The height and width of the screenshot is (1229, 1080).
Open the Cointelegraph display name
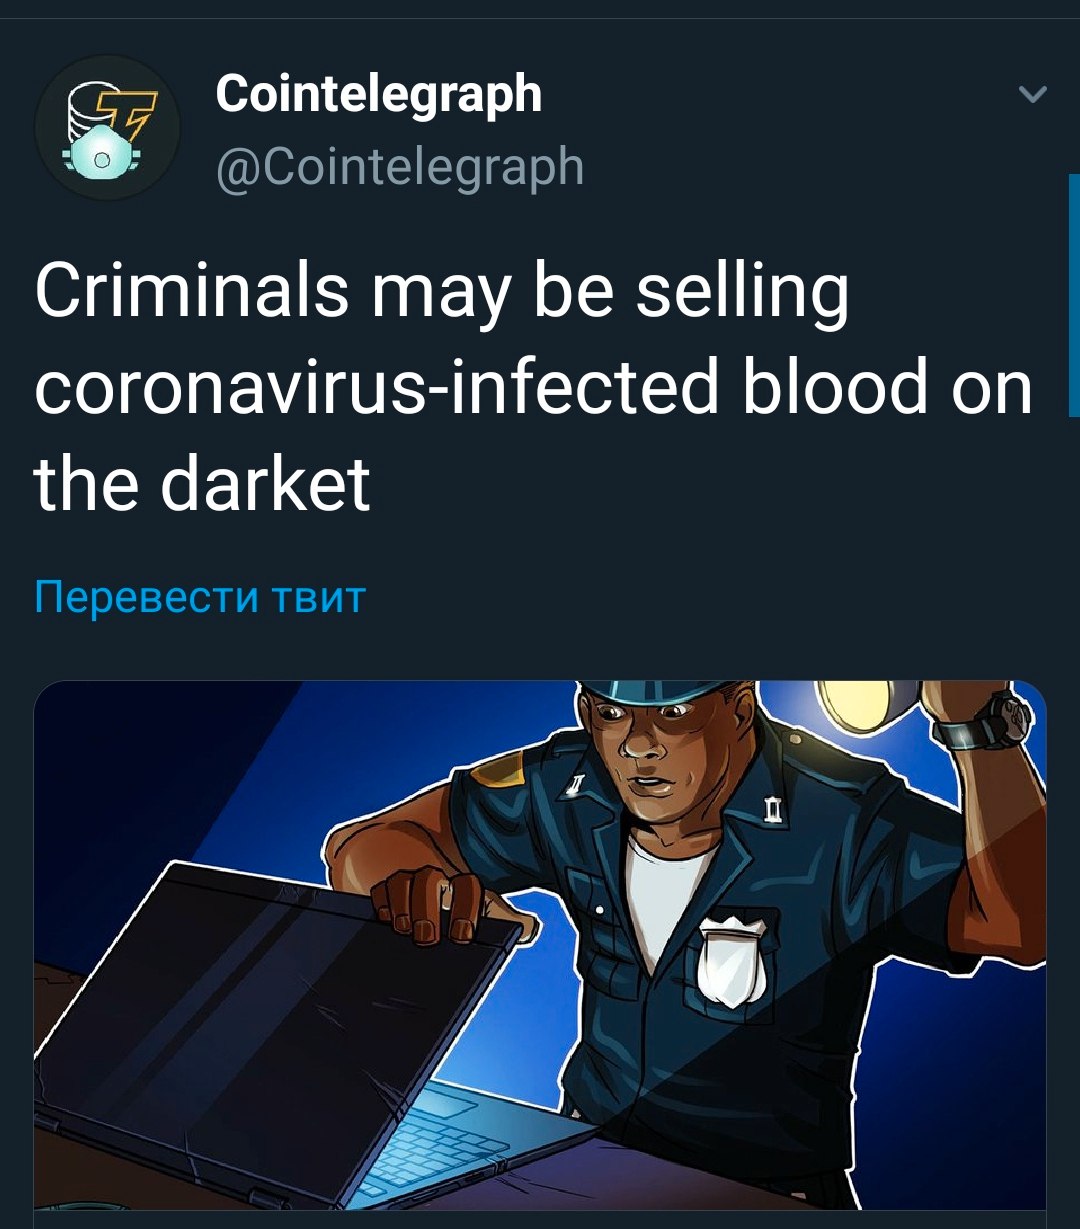click(379, 94)
